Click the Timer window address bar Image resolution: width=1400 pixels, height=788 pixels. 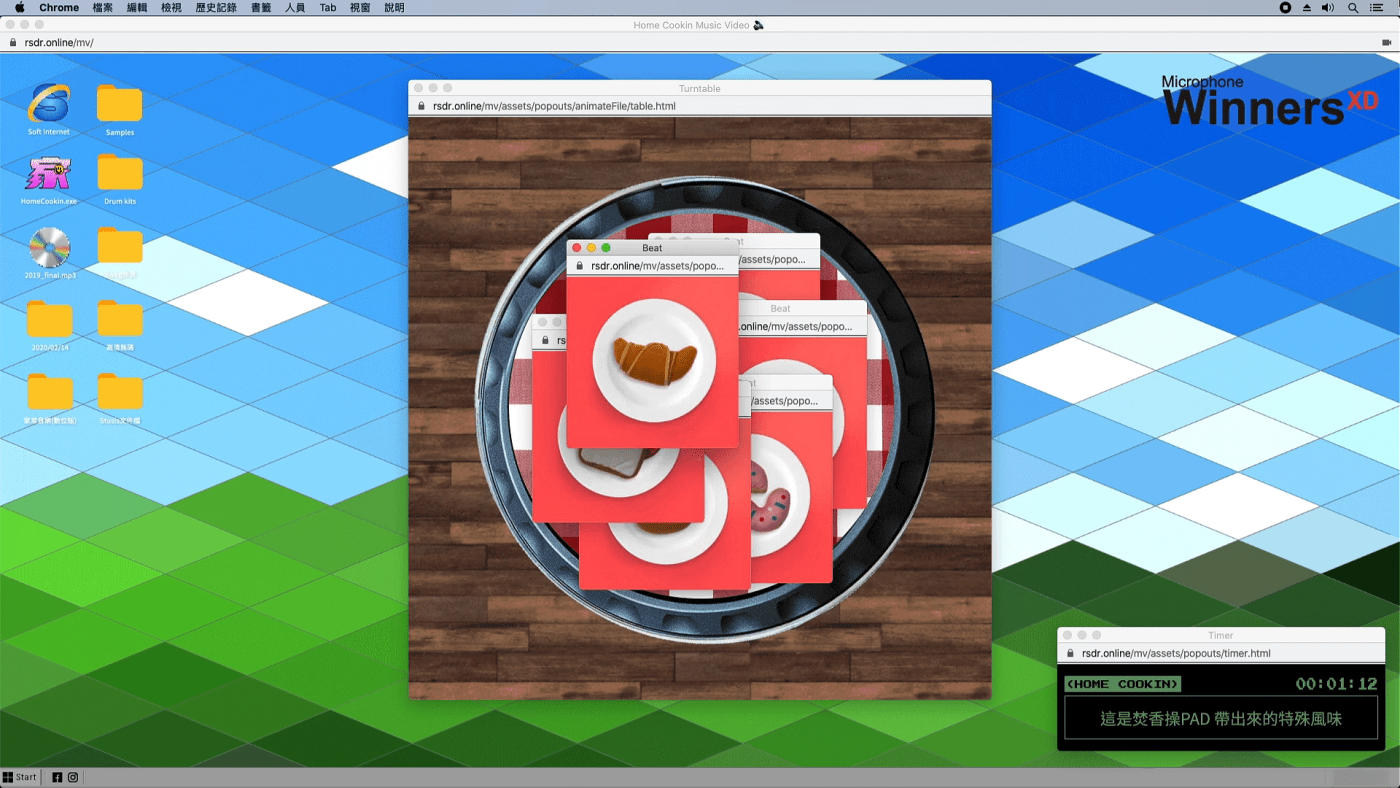[1221, 653]
